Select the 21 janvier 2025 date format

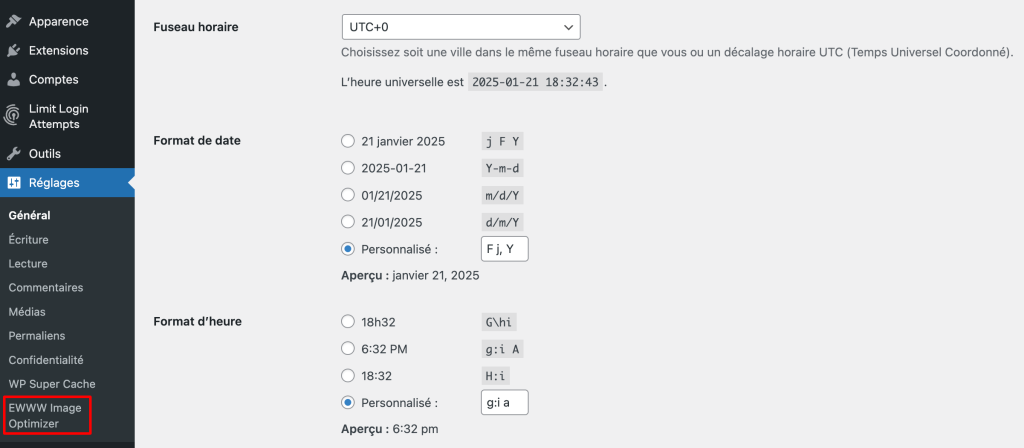coord(348,141)
